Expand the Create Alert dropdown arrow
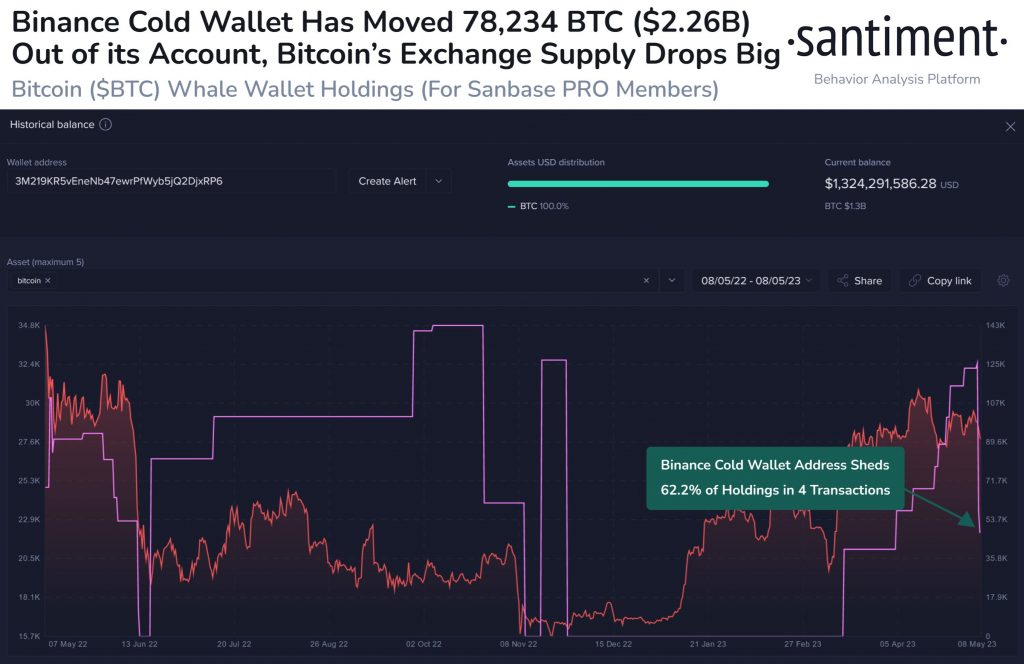 click(439, 181)
